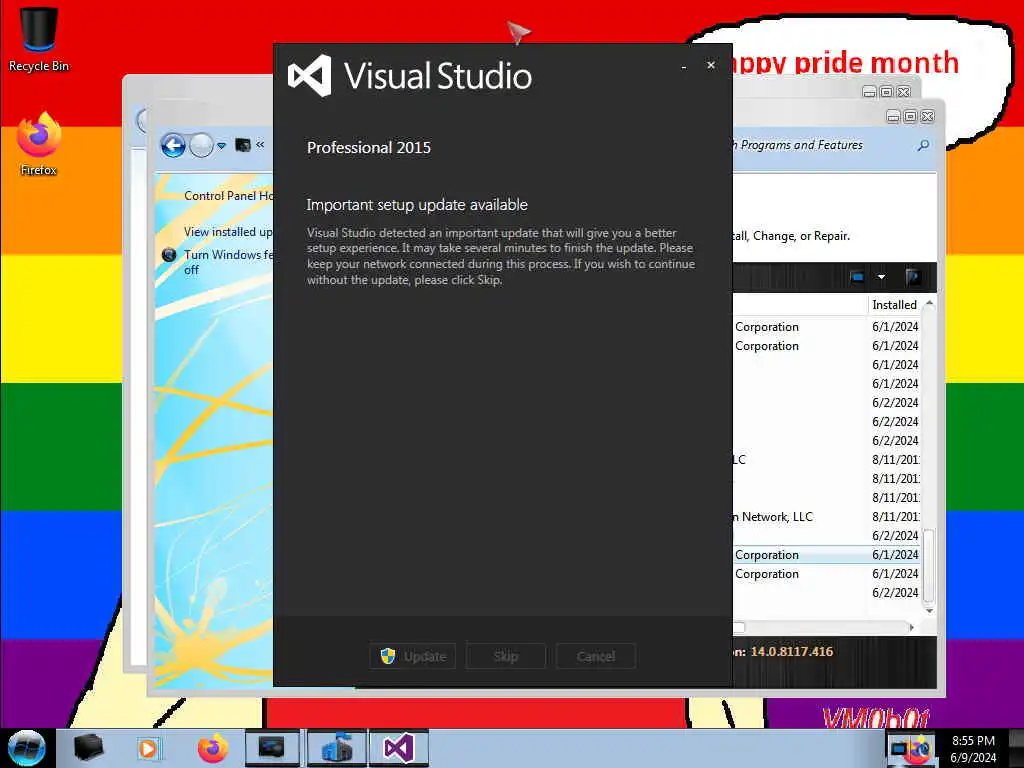Select the highlighted Corporation row in program list
Screen dimensions: 1024x768
click(826, 554)
